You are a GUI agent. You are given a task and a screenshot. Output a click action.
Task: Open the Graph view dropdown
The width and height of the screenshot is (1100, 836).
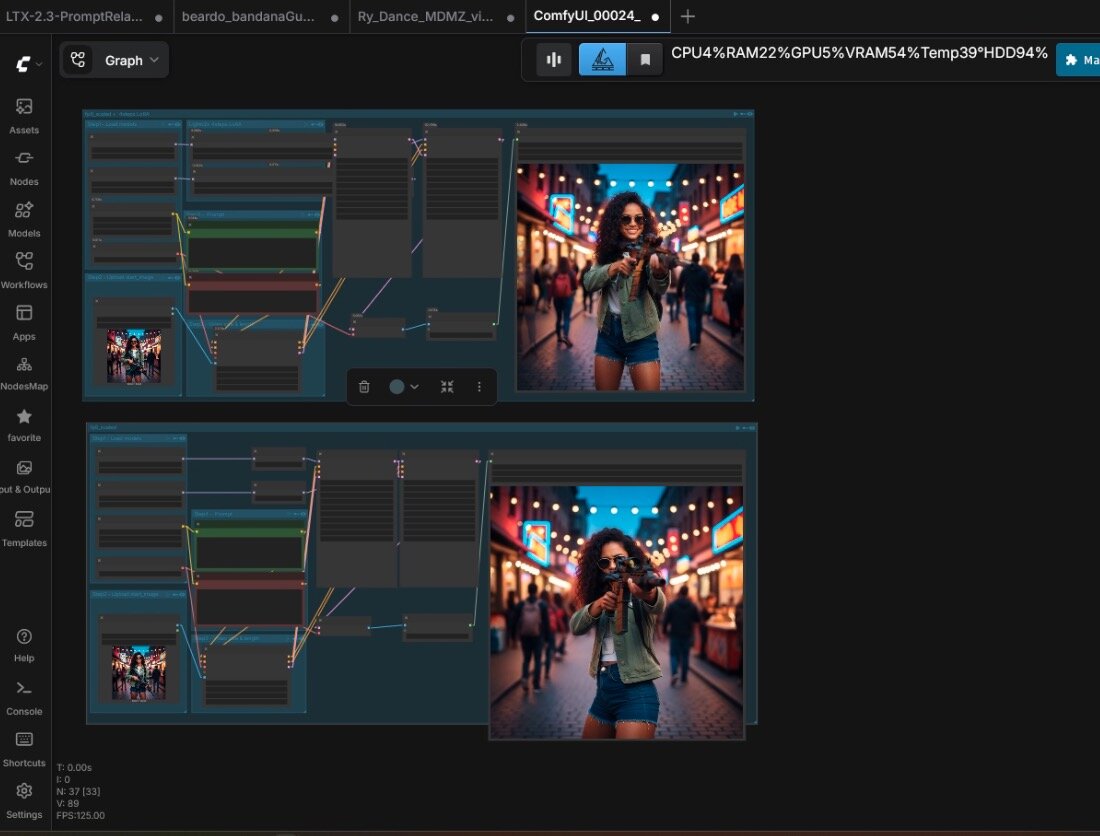114,60
